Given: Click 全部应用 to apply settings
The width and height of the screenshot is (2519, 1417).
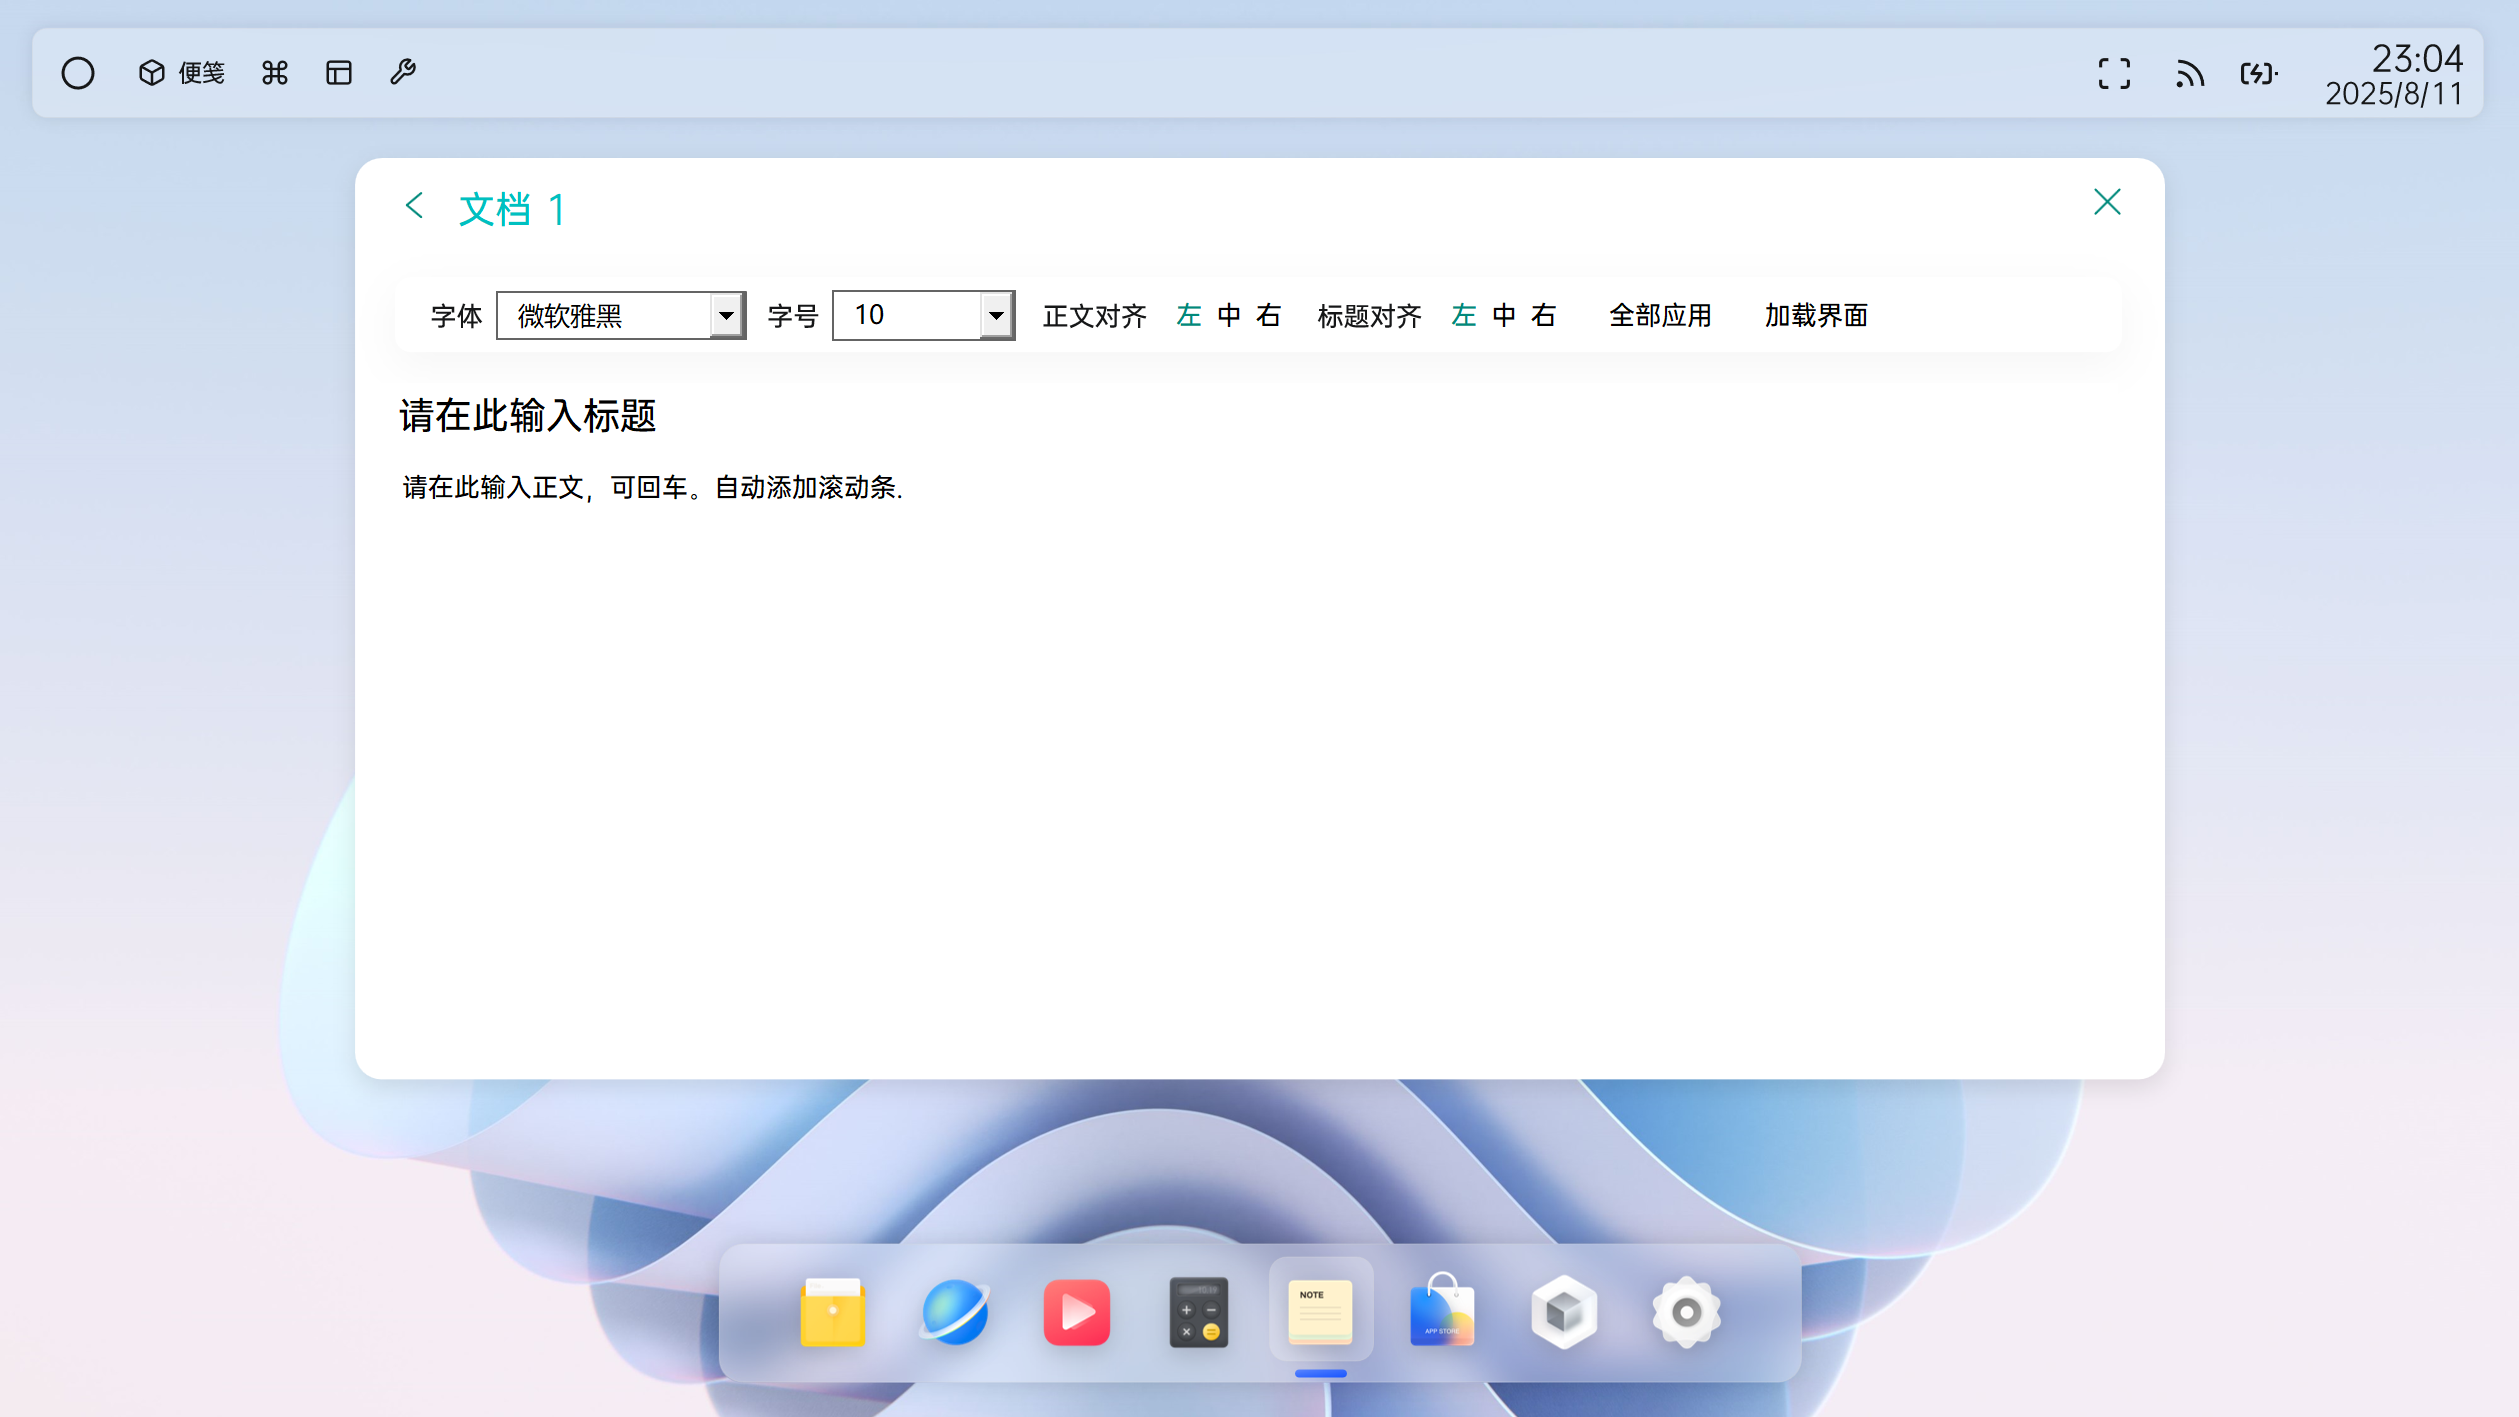Looking at the screenshot, I should [1659, 315].
